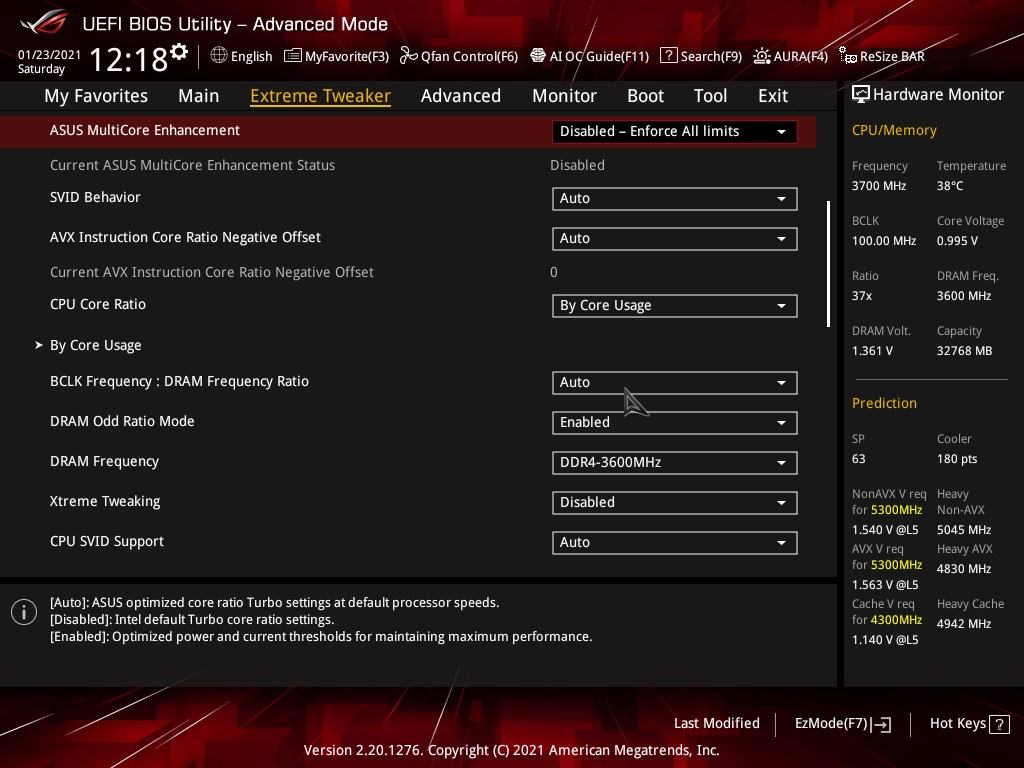Open the Advanced tab
1024x768 pixels.
coord(461,96)
